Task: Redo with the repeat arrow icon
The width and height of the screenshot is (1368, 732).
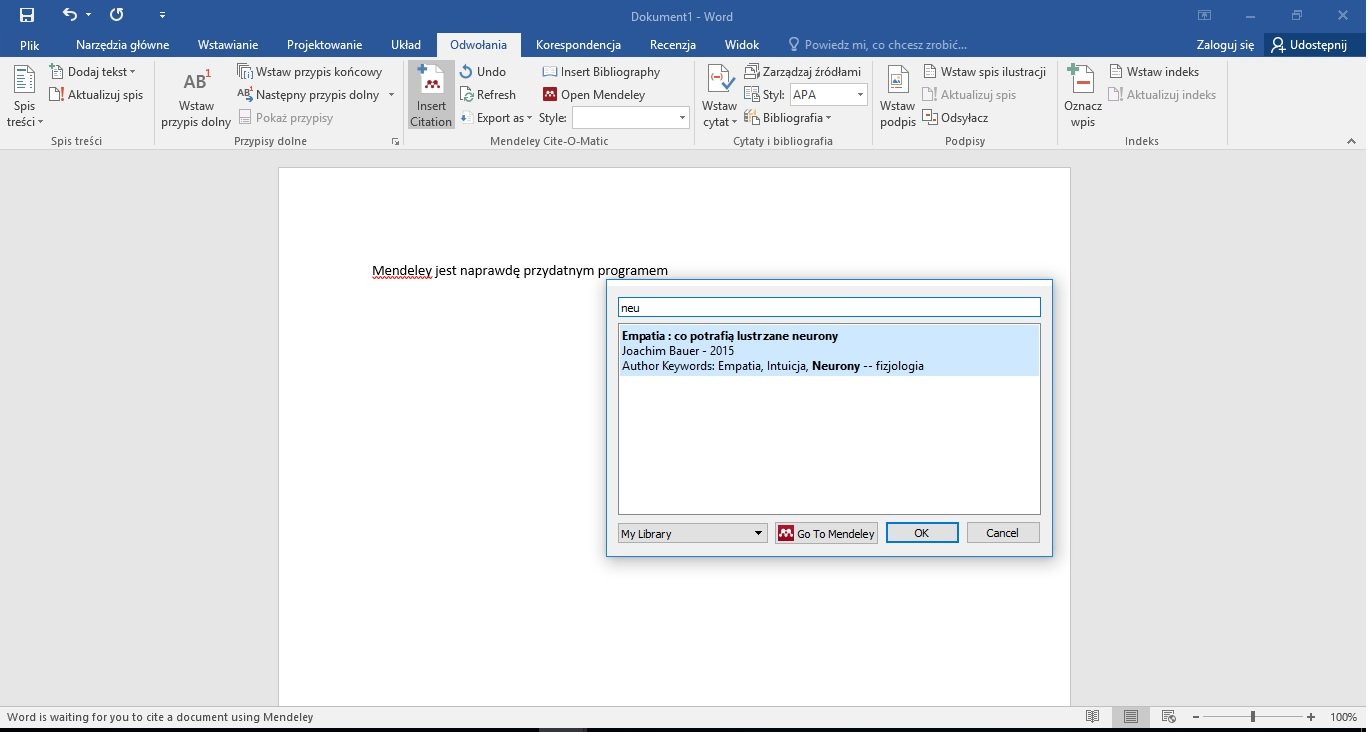Action: tap(116, 15)
